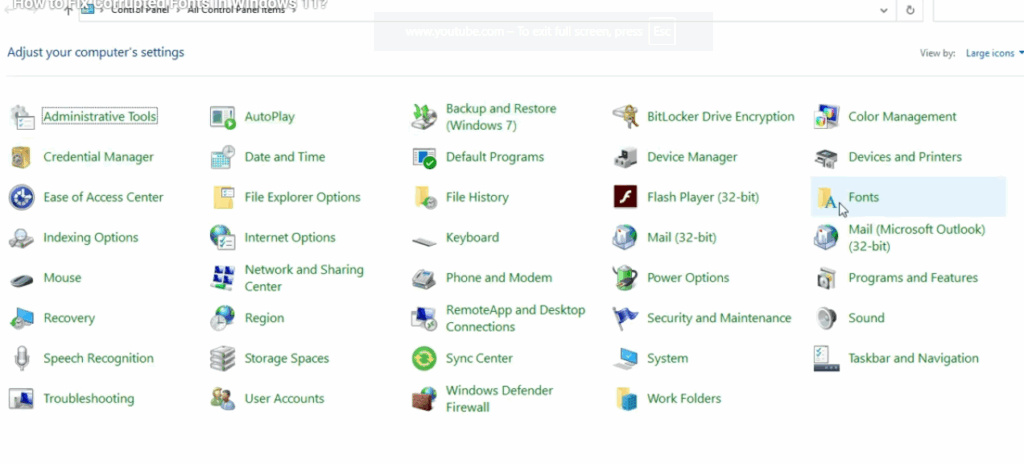
Task: Click the Fonts folder icon
Action: [827, 197]
